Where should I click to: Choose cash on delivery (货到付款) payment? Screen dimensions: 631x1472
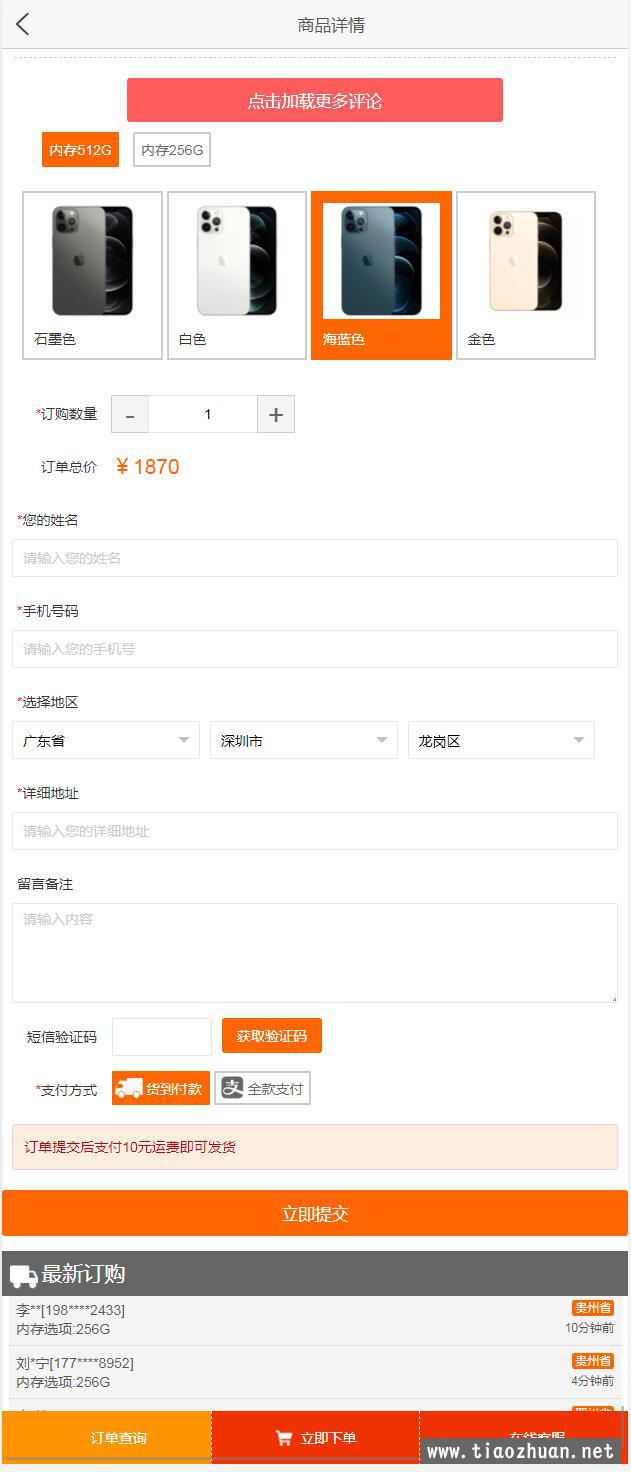tap(161, 1088)
